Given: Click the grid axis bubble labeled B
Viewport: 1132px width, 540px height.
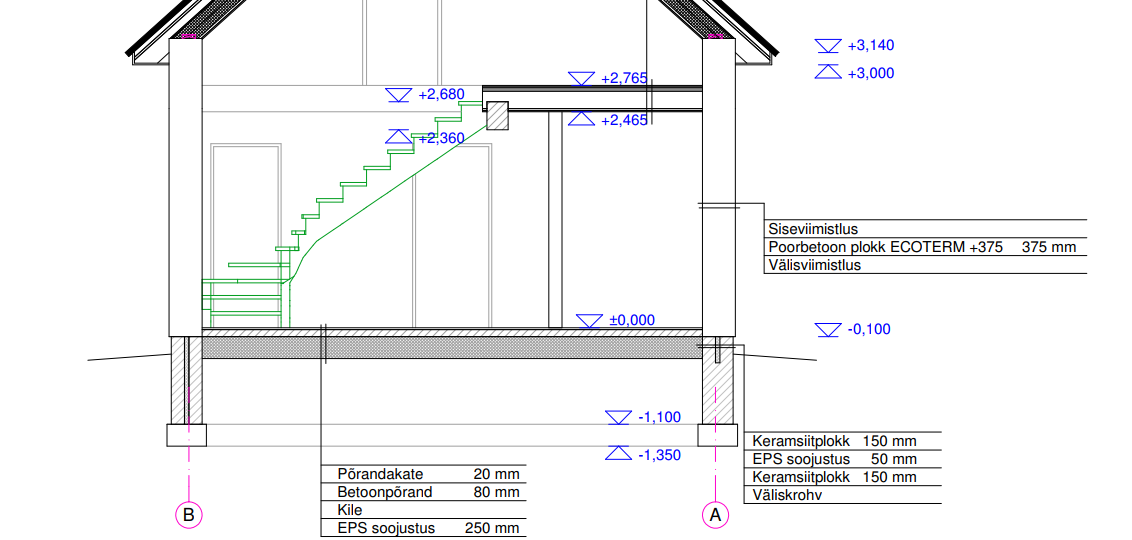Looking at the screenshot, I should (x=187, y=515).
